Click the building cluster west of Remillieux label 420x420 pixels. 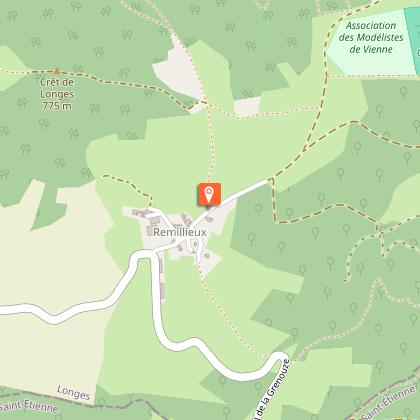tap(140, 212)
